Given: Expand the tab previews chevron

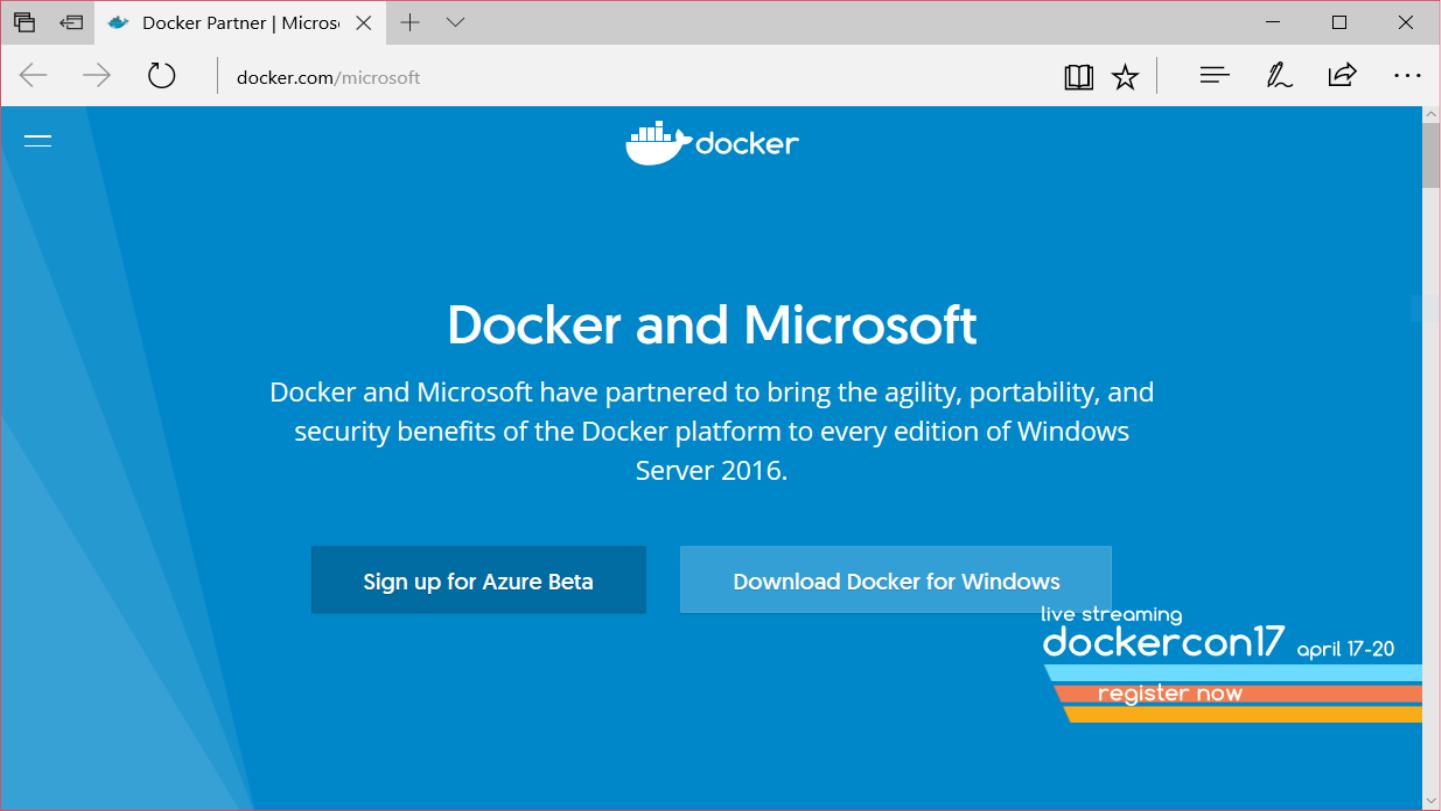Looking at the screenshot, I should click(x=456, y=22).
